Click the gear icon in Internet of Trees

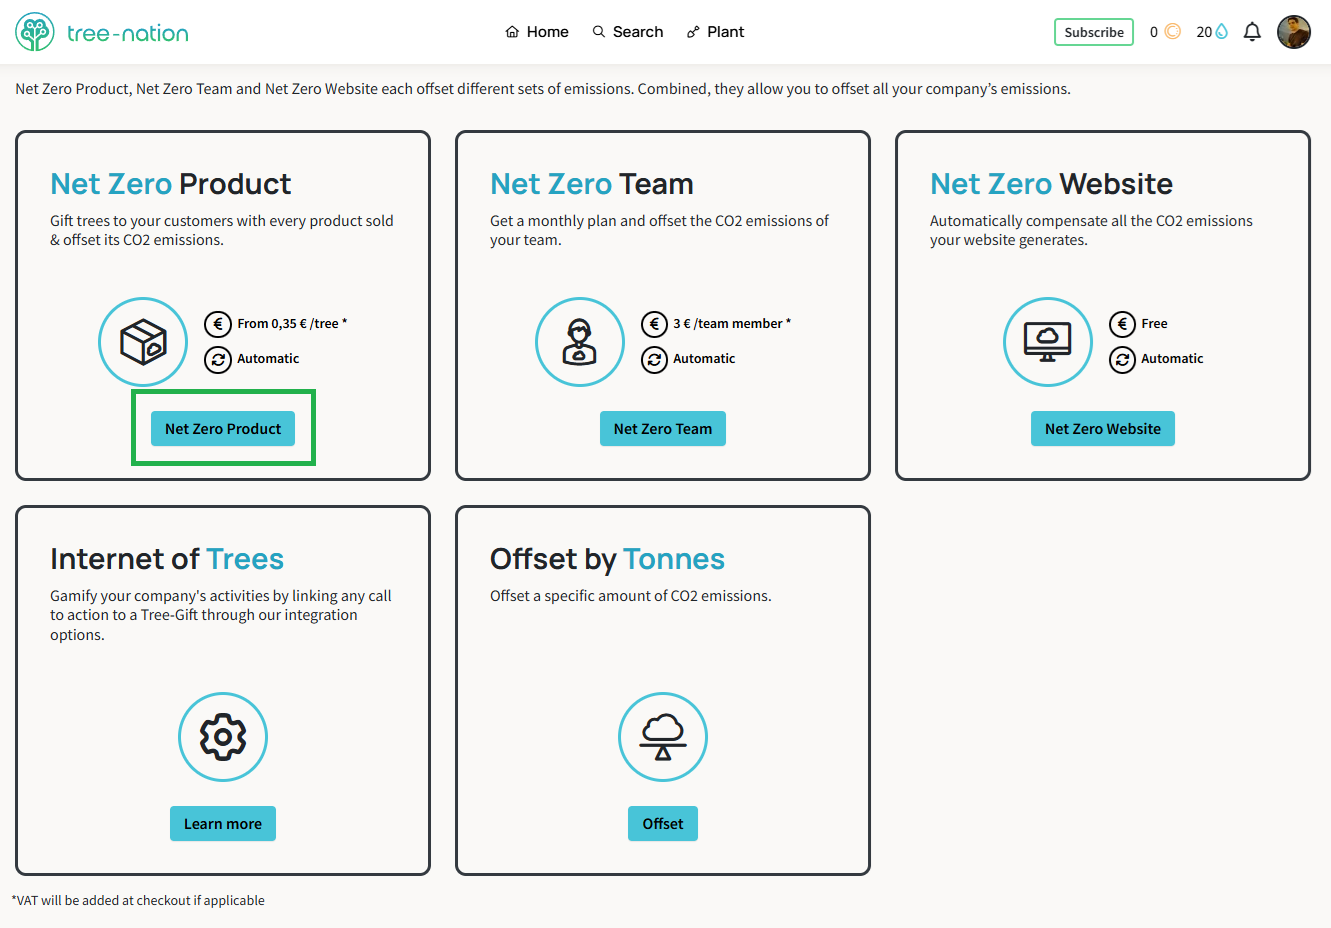[x=223, y=737]
